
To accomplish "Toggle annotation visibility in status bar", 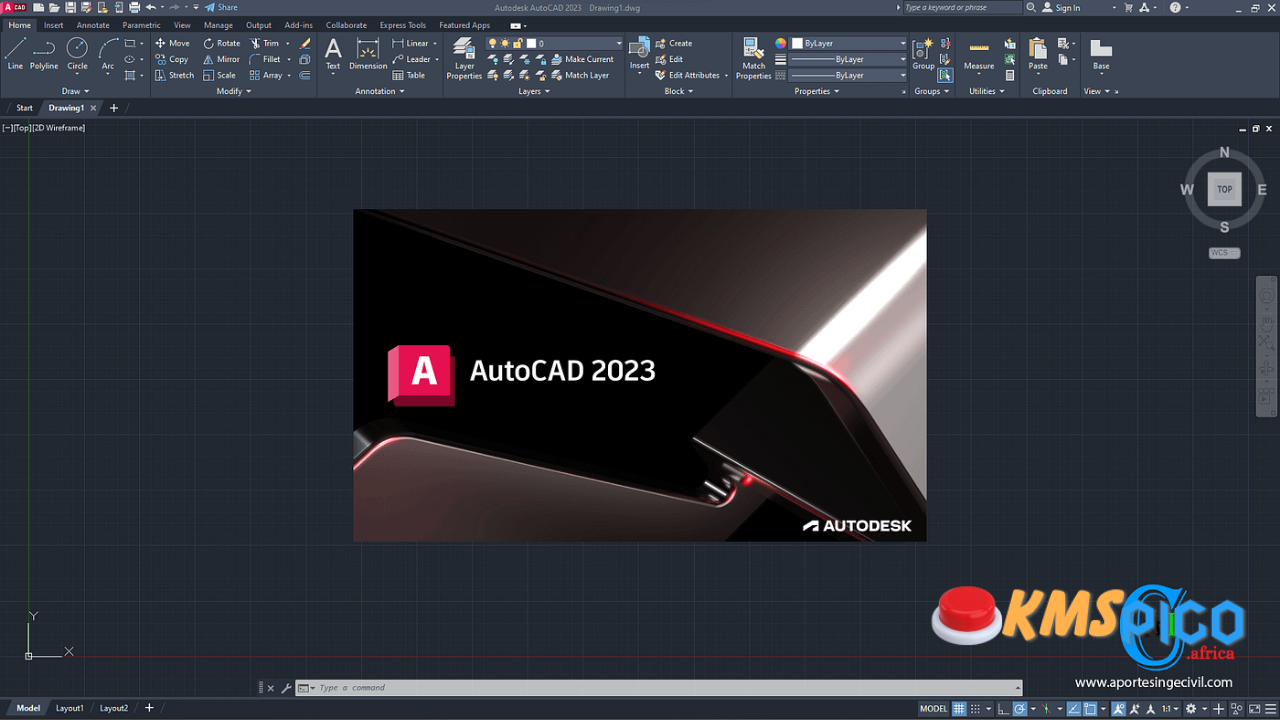I will click(x=1118, y=708).
